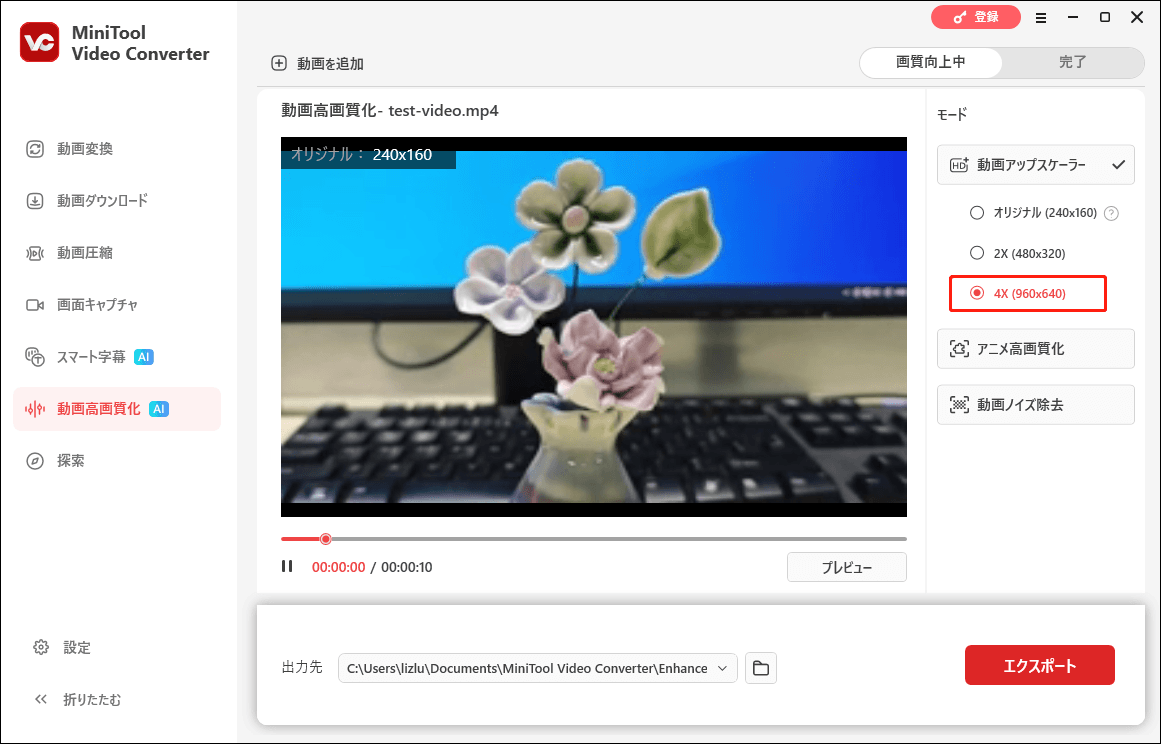
Task: Switch to the 完了 (Completed) tab
Action: tap(1072, 62)
